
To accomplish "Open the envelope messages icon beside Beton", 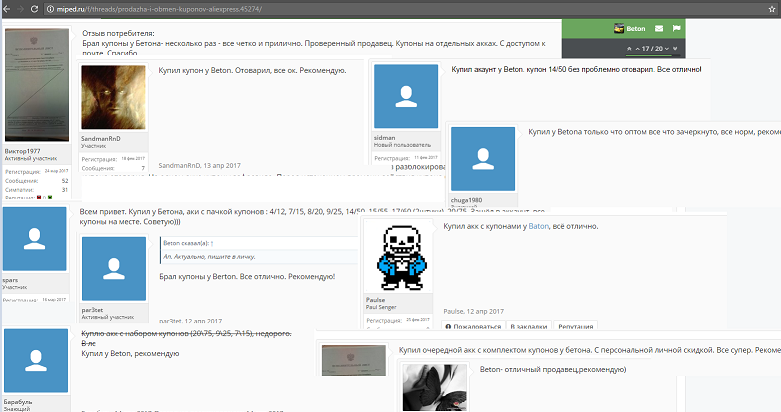I will point(659,28).
